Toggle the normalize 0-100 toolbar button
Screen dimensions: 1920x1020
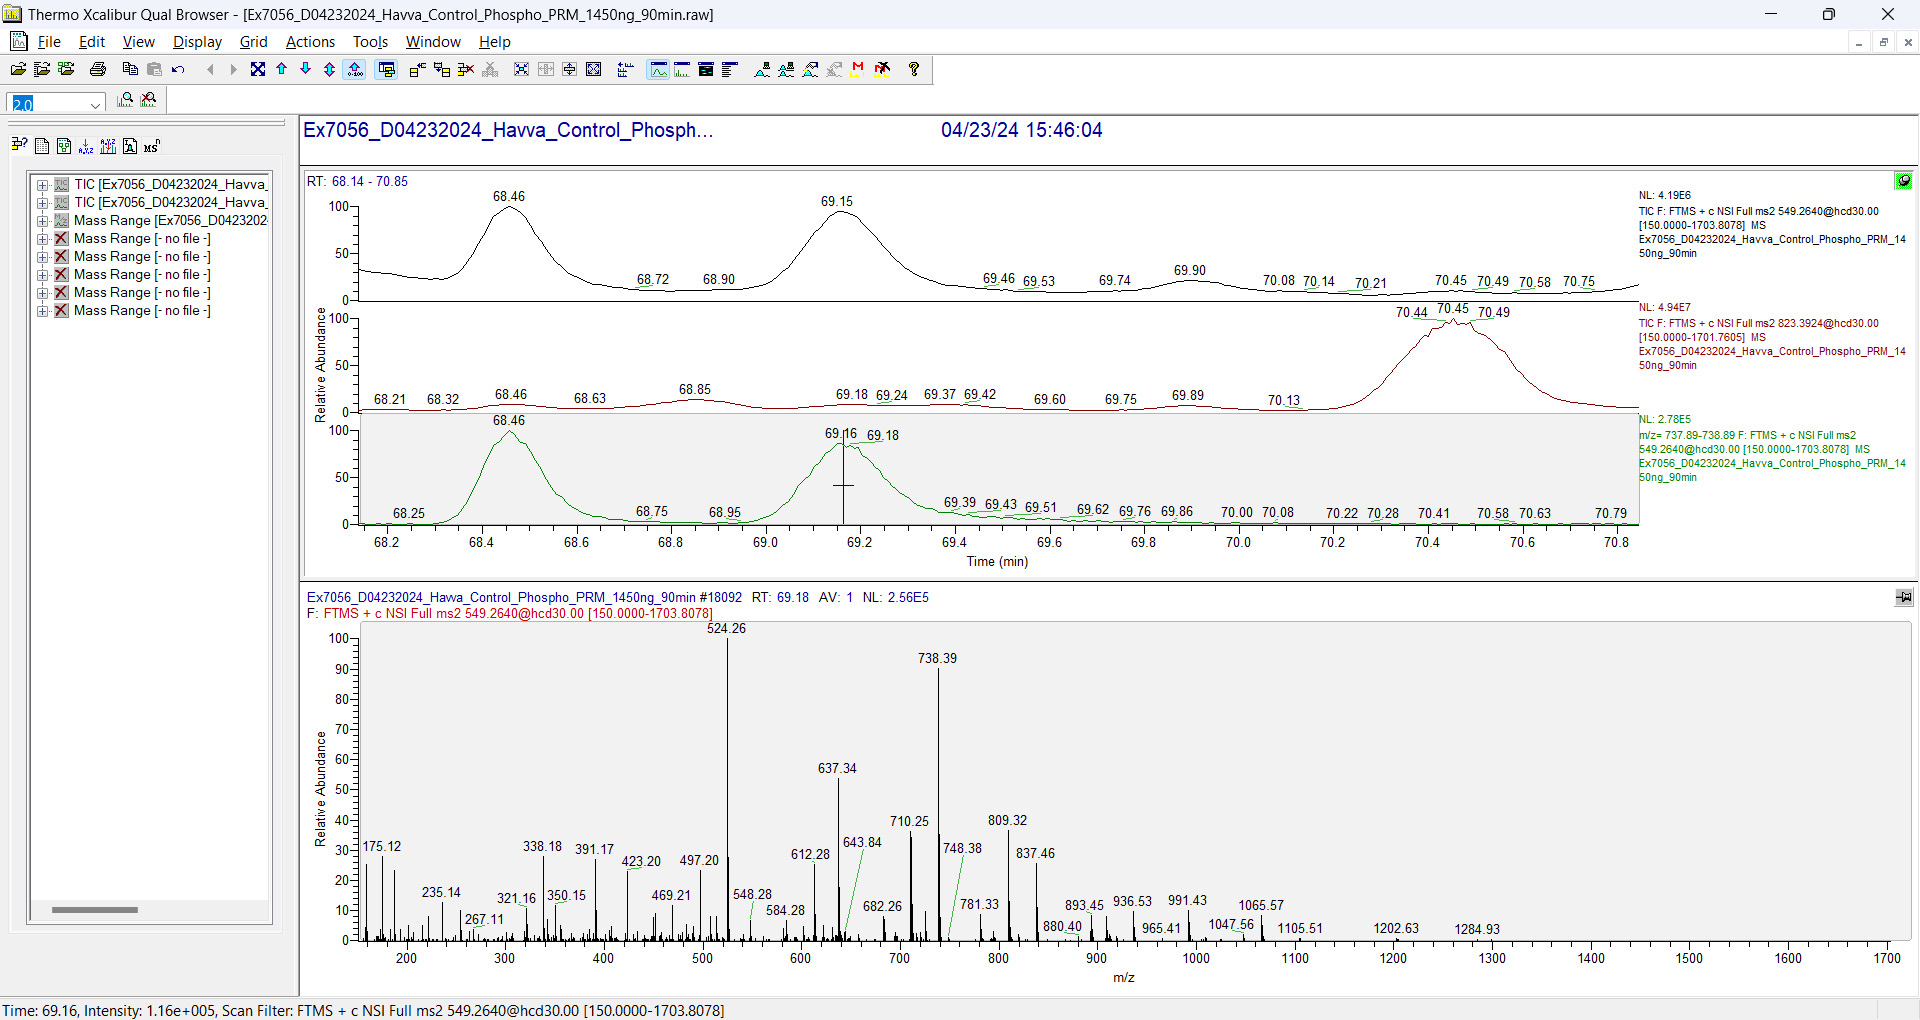[354, 69]
